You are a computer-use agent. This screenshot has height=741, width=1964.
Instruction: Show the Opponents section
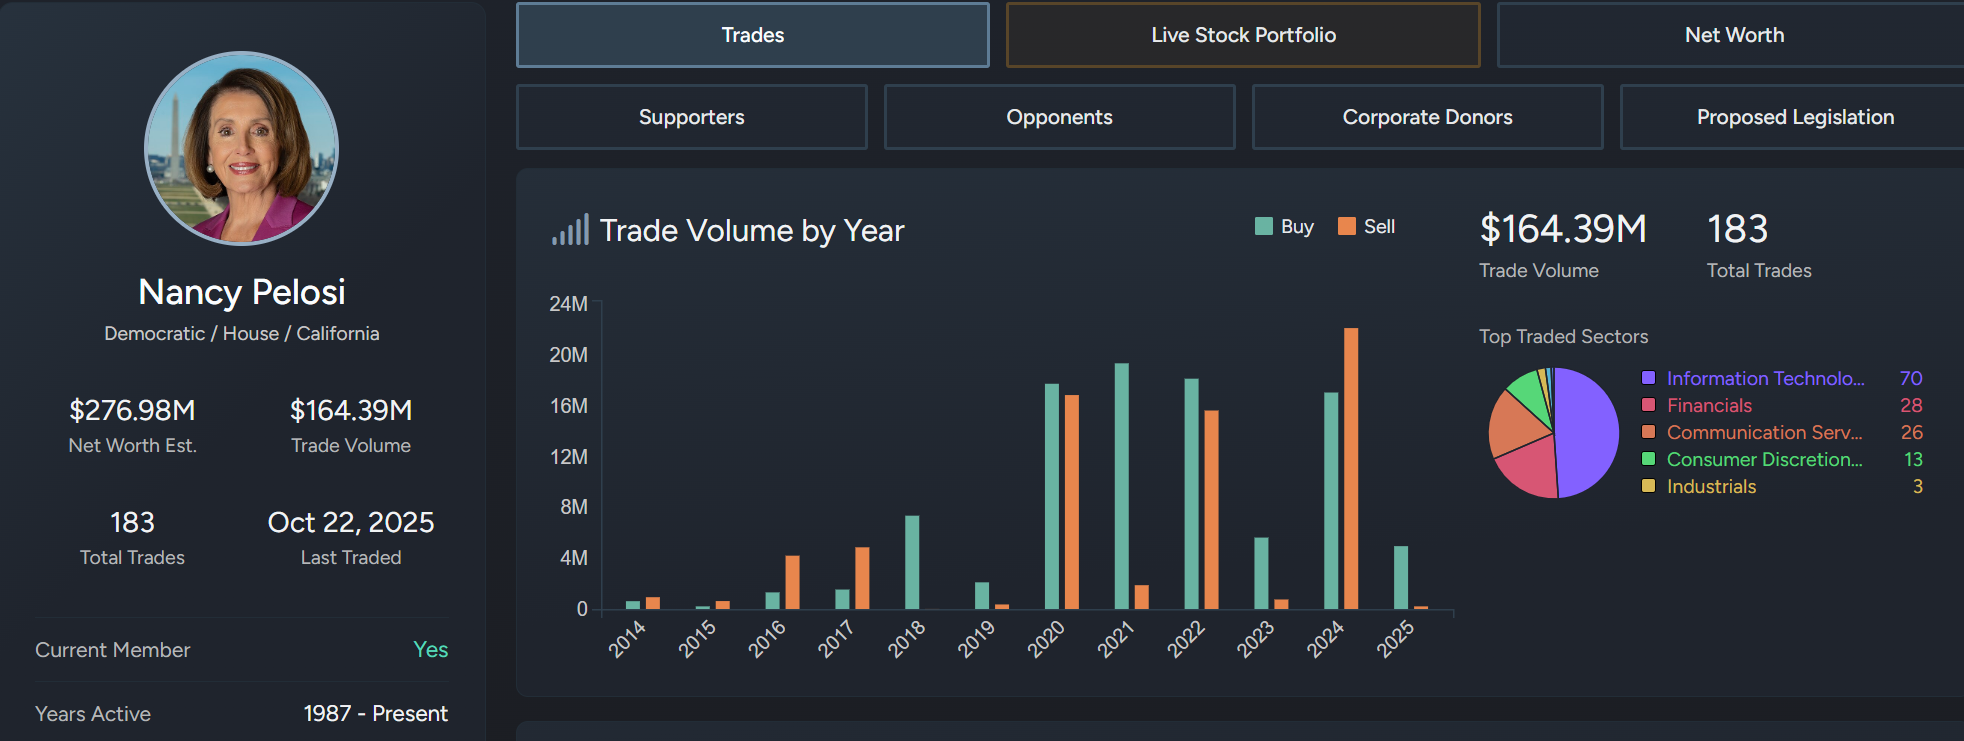point(1059,117)
